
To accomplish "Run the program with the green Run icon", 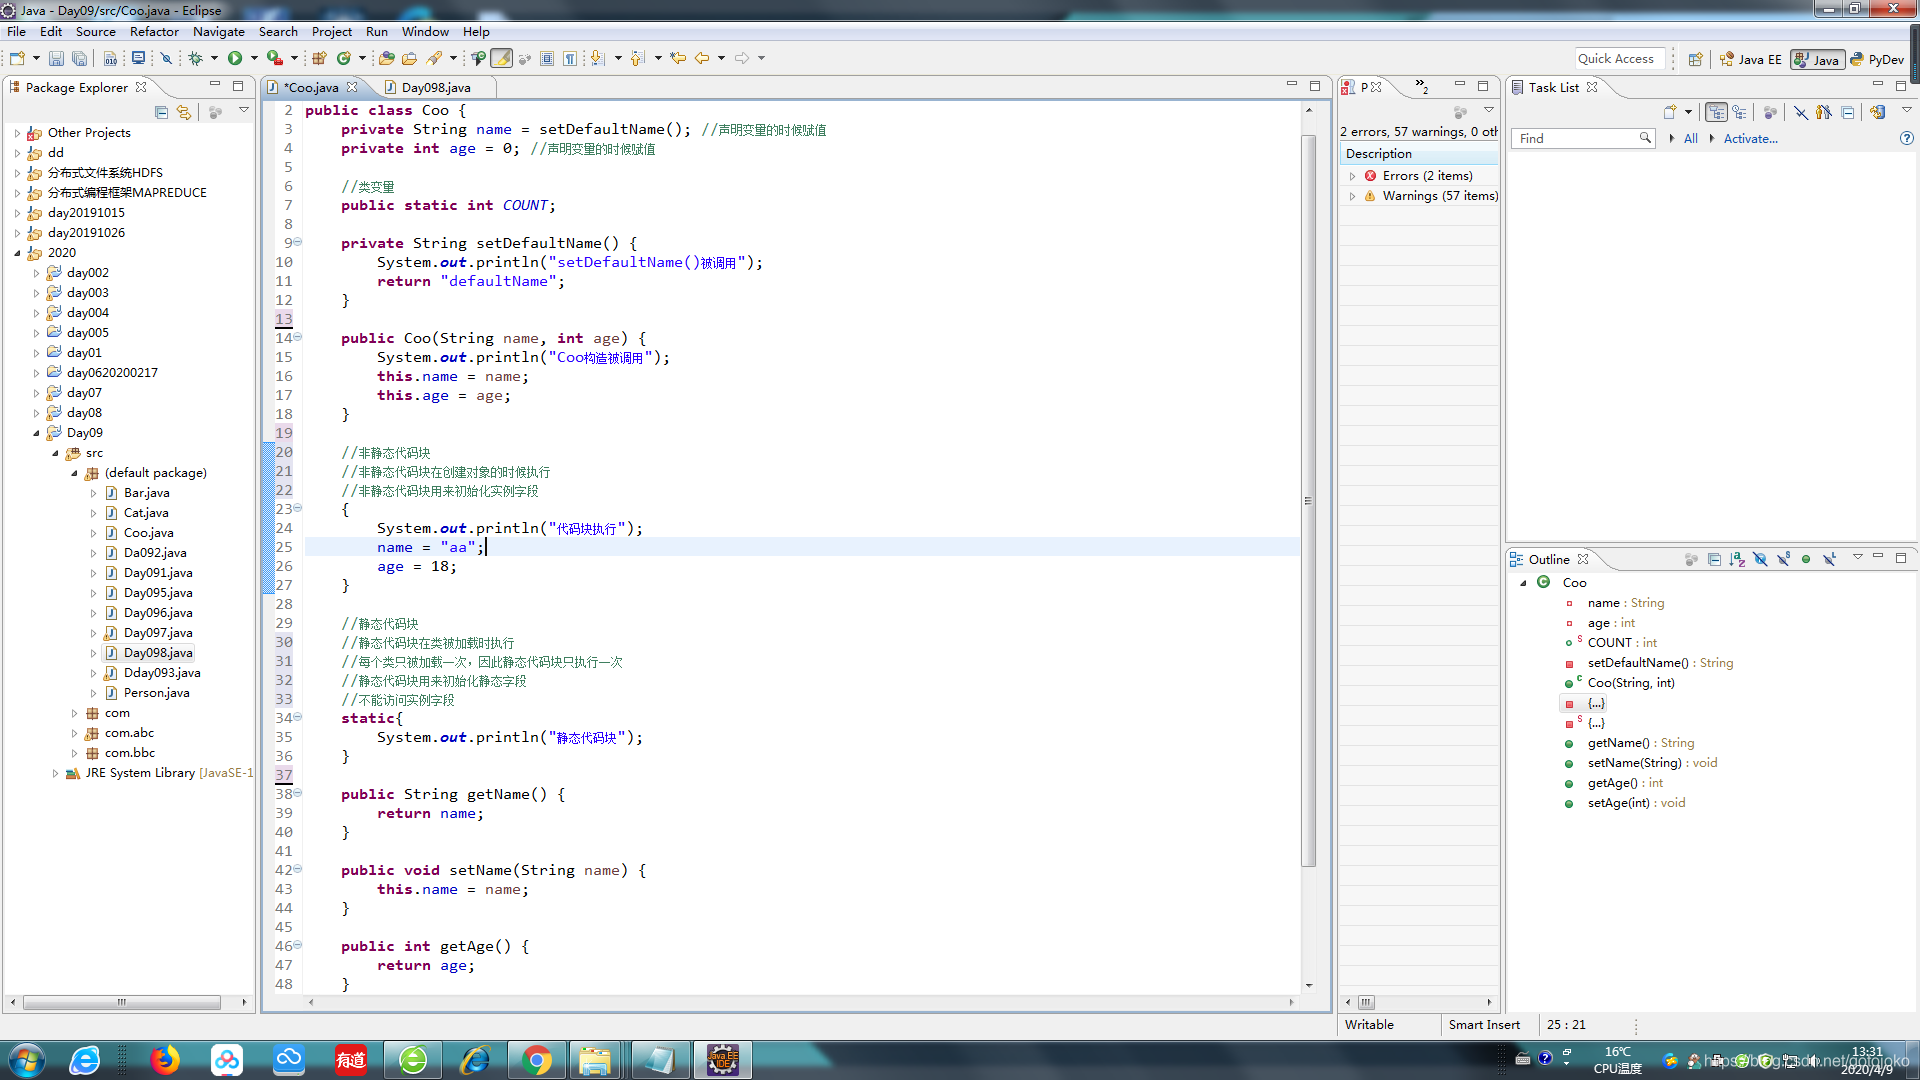I will pyautogui.click(x=235, y=58).
